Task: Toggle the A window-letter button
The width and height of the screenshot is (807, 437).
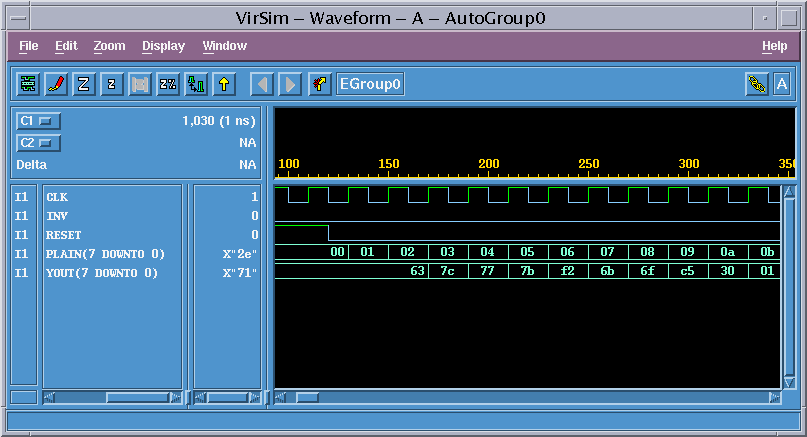Action: tap(782, 84)
